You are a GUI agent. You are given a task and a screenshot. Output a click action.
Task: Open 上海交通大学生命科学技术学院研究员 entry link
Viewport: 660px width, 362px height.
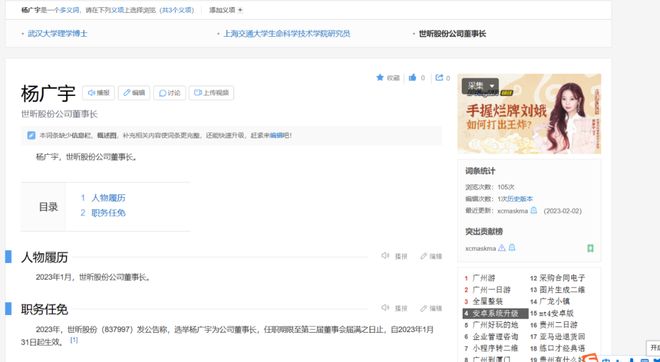point(287,34)
